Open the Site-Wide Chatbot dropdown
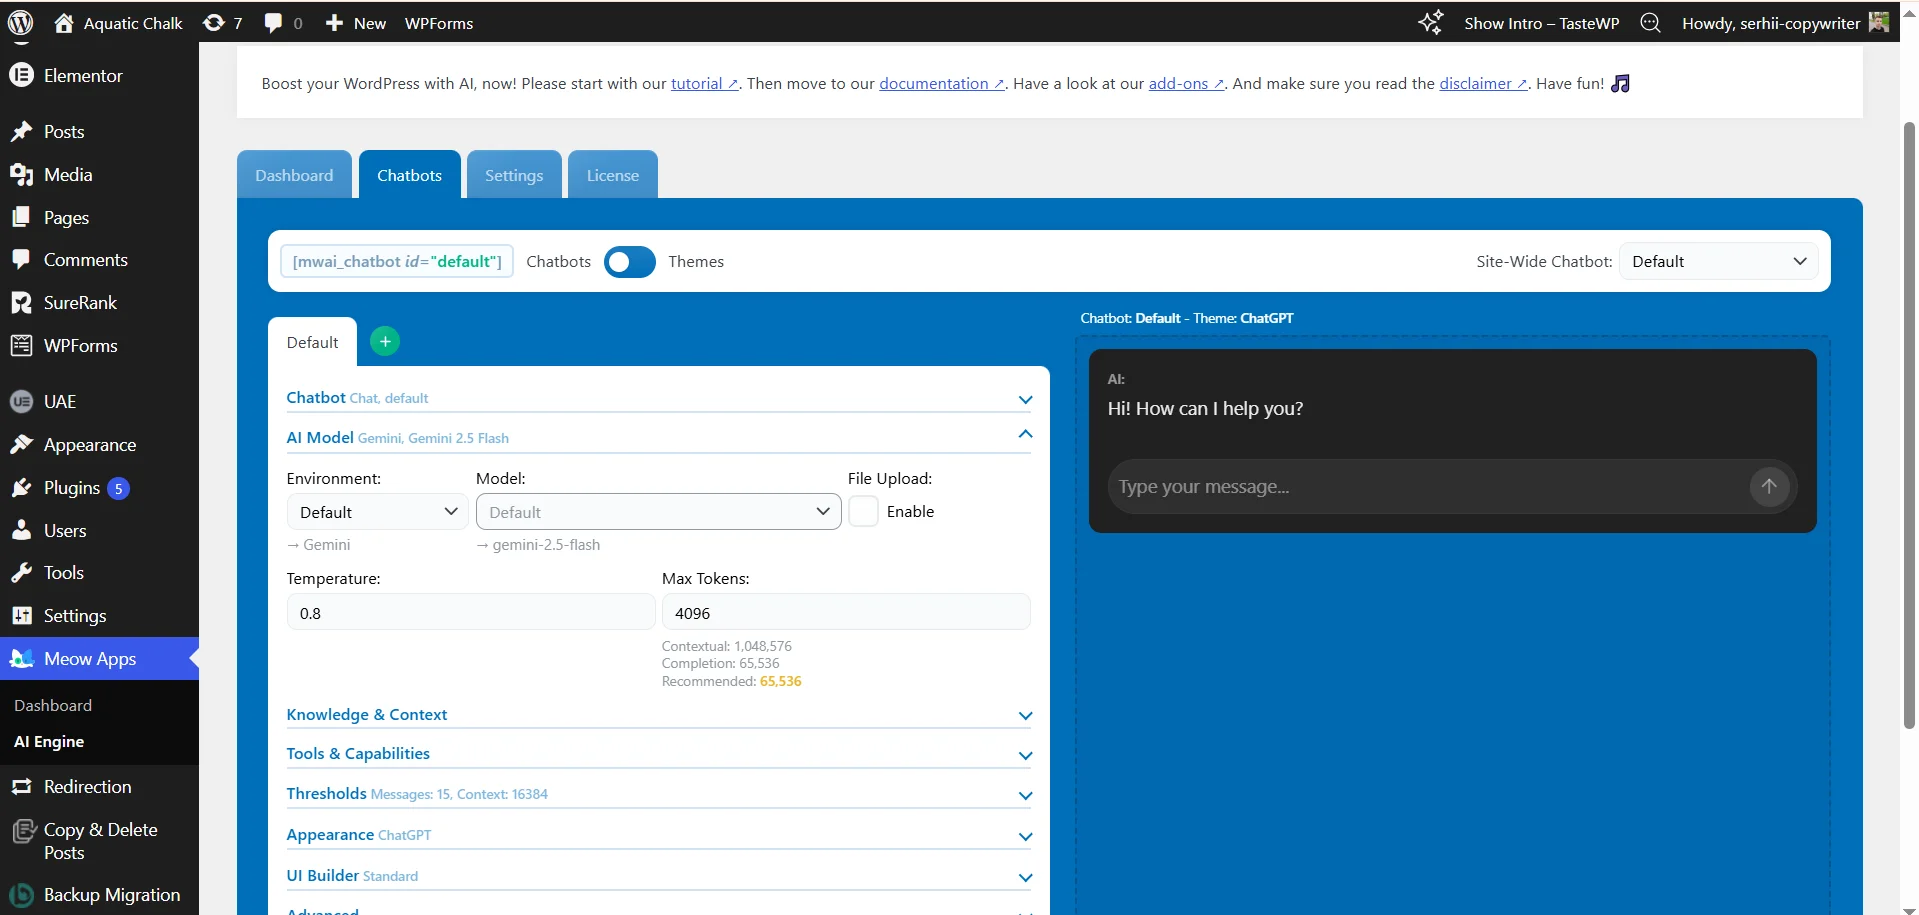Image resolution: width=1919 pixels, height=915 pixels. 1720,261
